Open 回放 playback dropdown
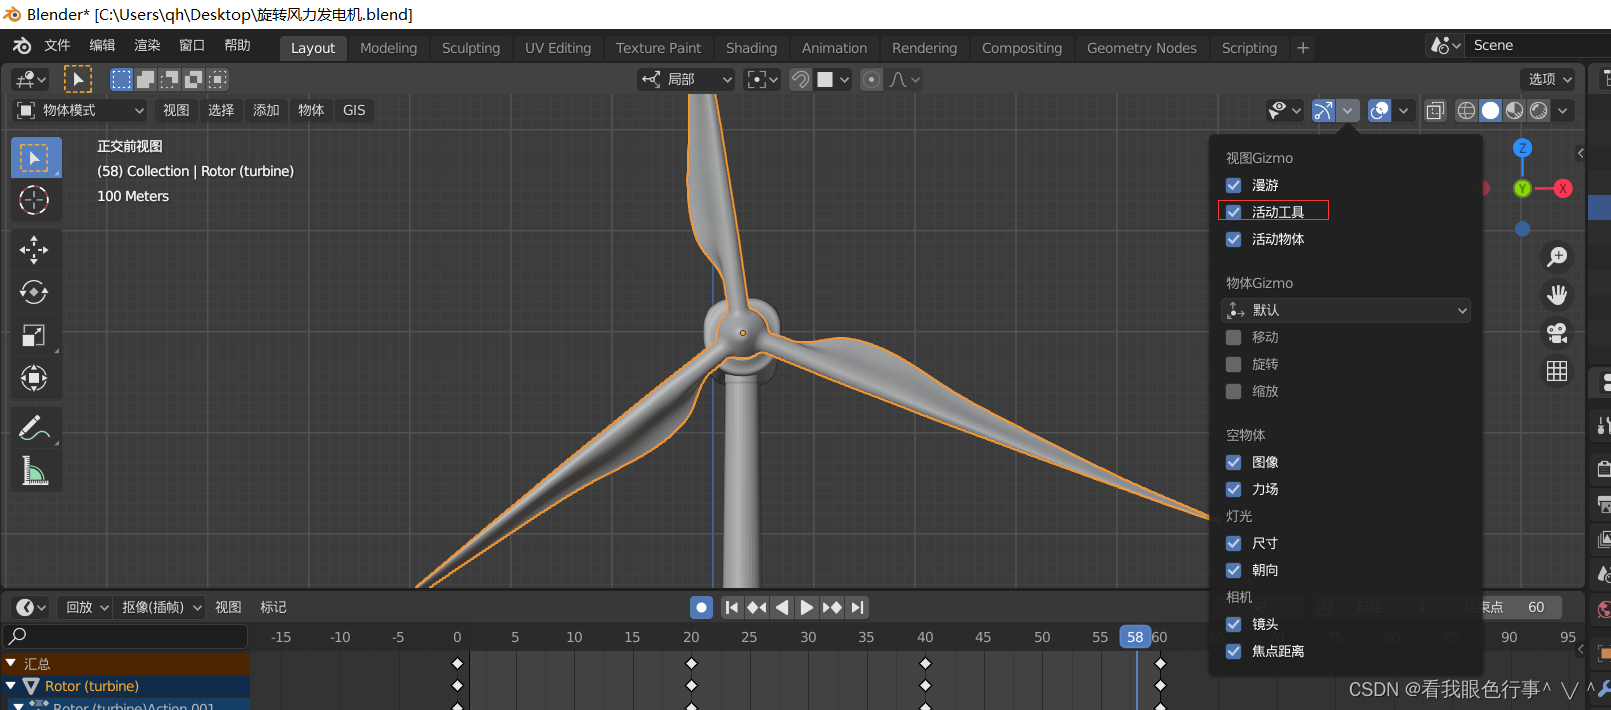The image size is (1611, 710). pyautogui.click(x=84, y=607)
